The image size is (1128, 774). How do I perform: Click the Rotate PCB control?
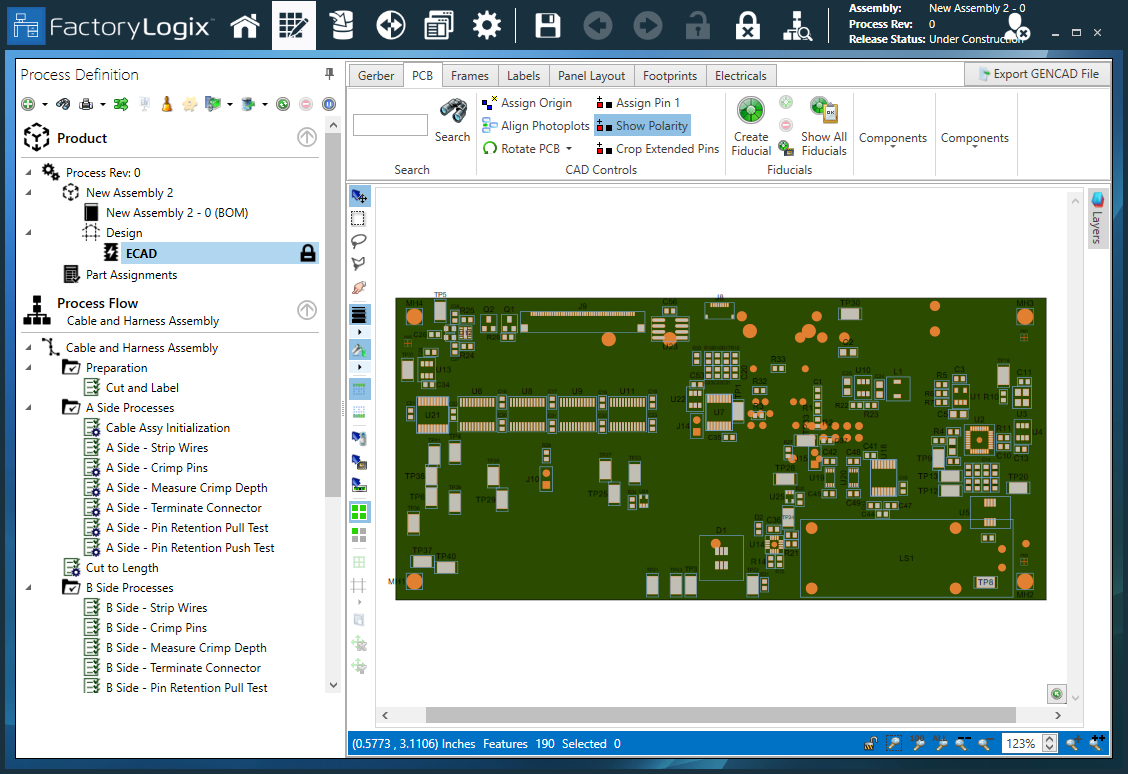point(531,148)
